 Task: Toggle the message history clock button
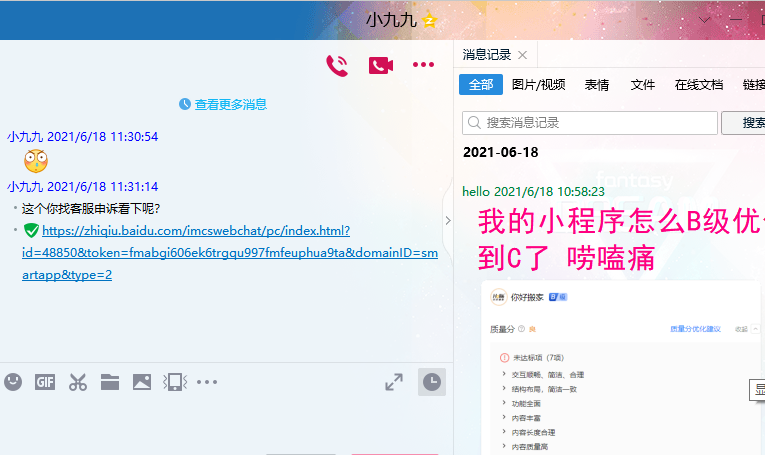[x=432, y=382]
